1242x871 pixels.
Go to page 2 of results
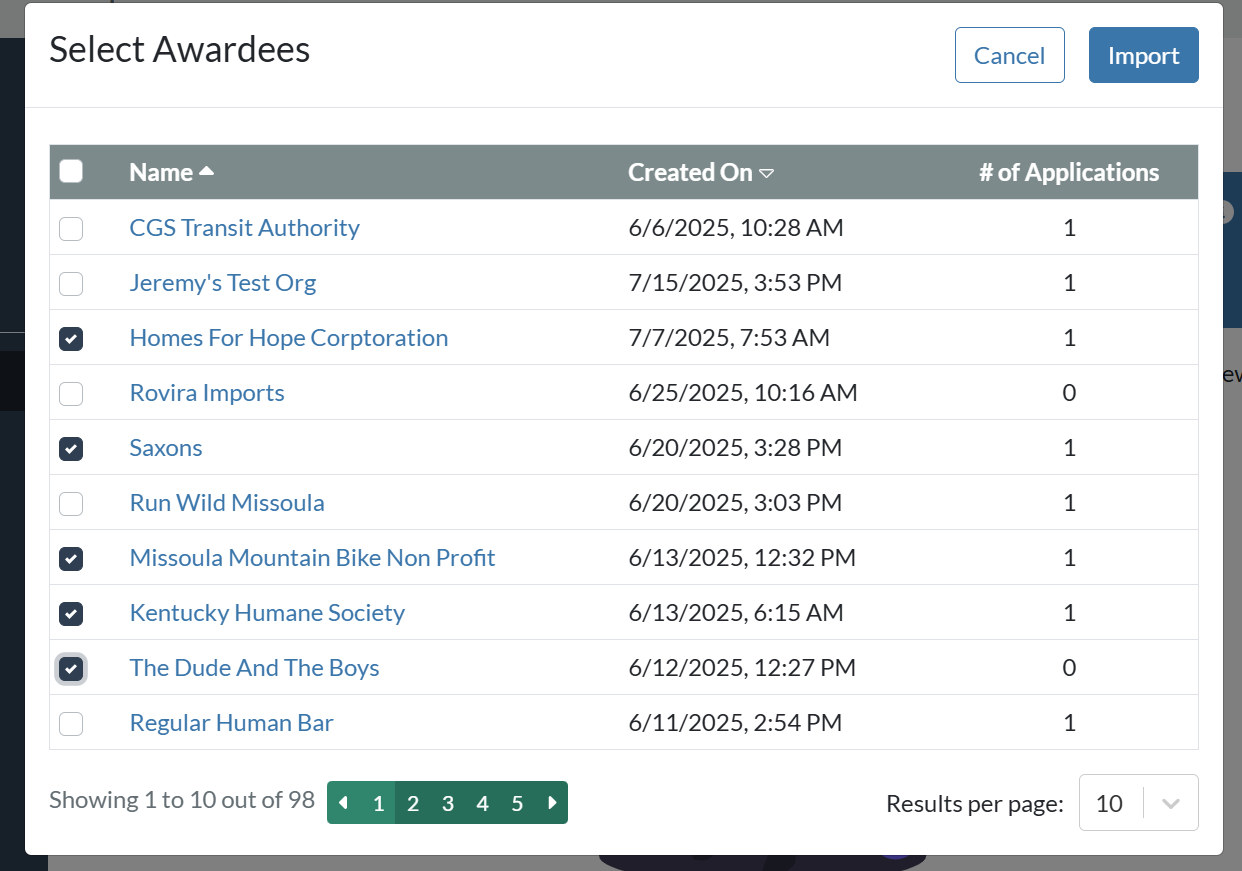click(413, 803)
